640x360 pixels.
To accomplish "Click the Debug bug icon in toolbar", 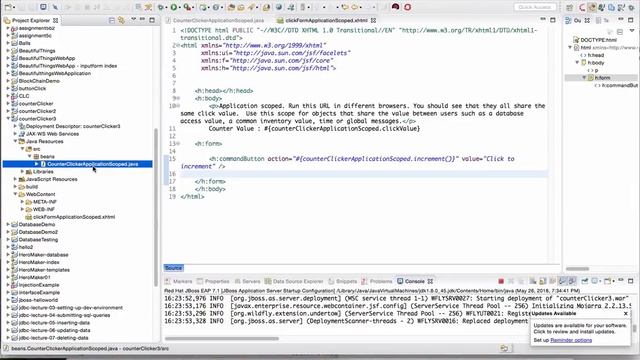I will coord(161,7).
